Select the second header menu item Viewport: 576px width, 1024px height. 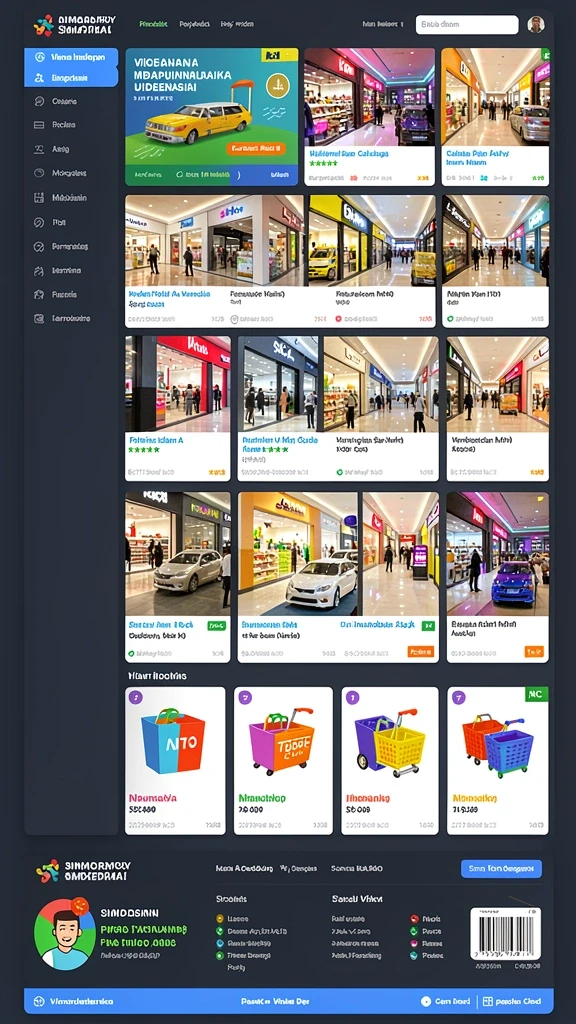pos(195,24)
